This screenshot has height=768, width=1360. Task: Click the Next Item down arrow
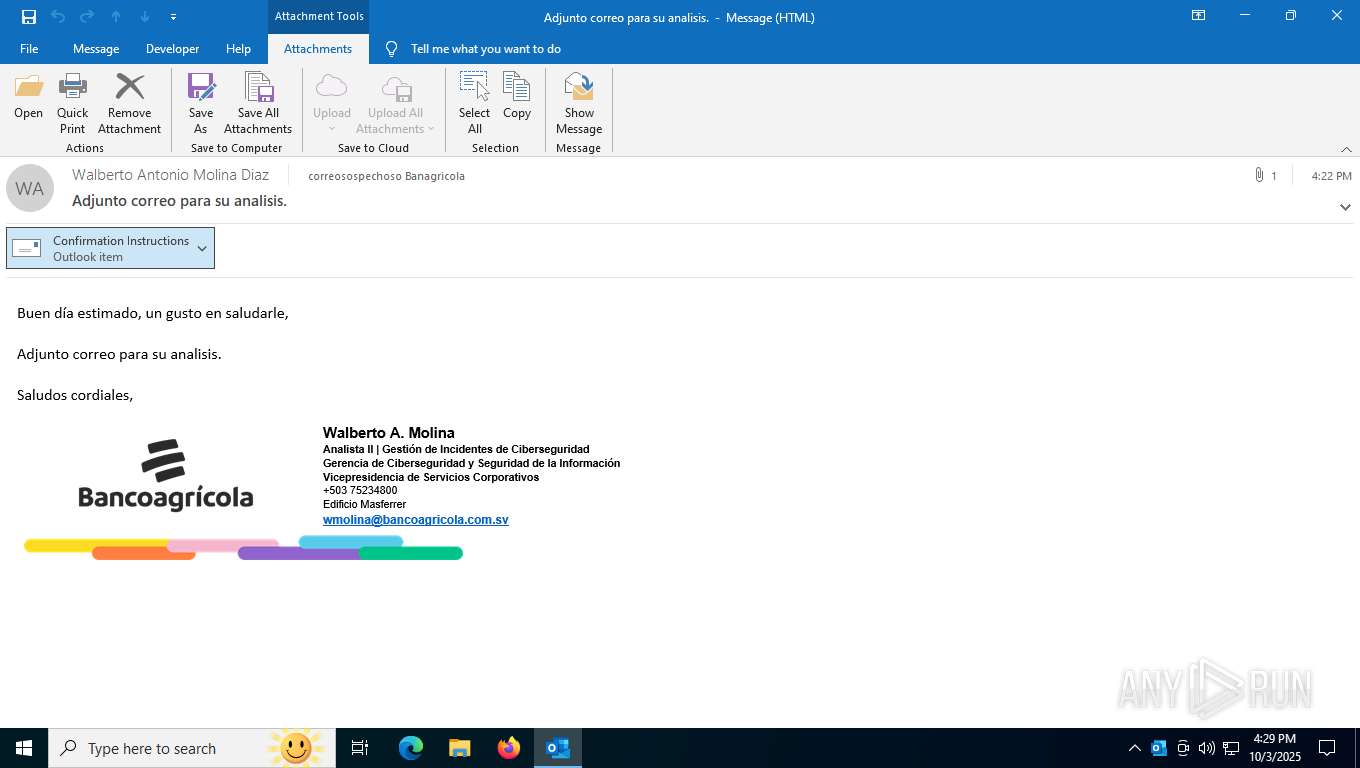pyautogui.click(x=145, y=17)
